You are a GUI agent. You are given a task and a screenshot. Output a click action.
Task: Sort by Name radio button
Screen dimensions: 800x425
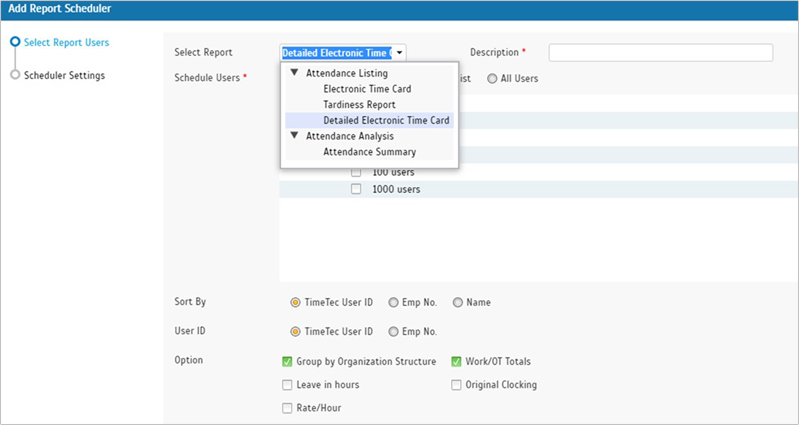point(458,303)
